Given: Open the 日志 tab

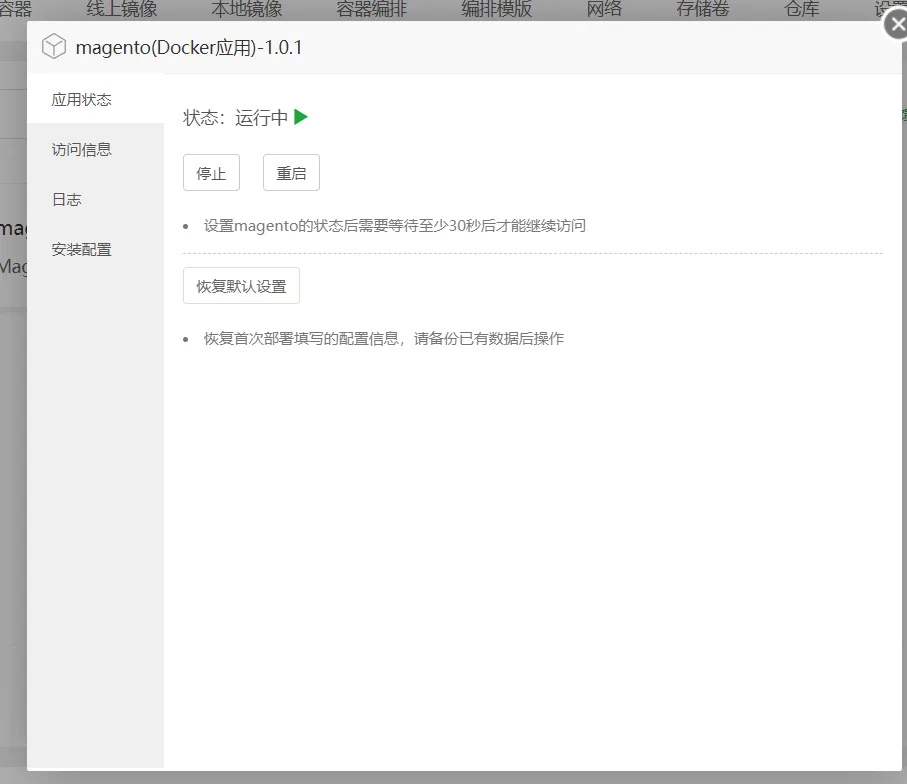Looking at the screenshot, I should [95, 200].
